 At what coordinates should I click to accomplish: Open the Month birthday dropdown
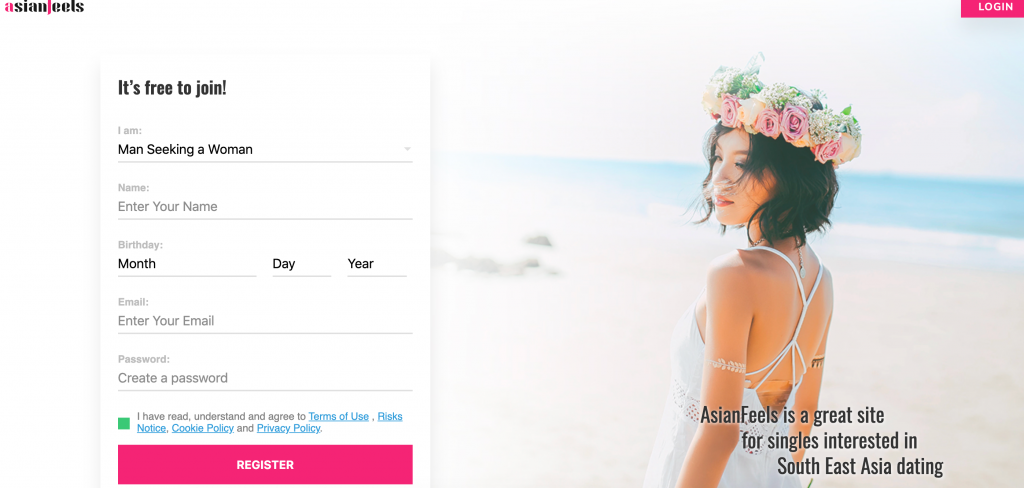tap(187, 264)
